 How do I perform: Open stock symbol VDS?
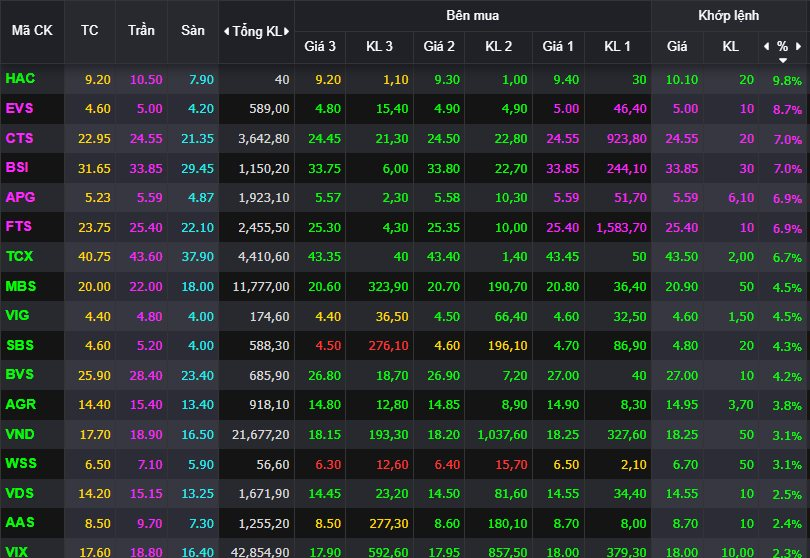pos(20,493)
